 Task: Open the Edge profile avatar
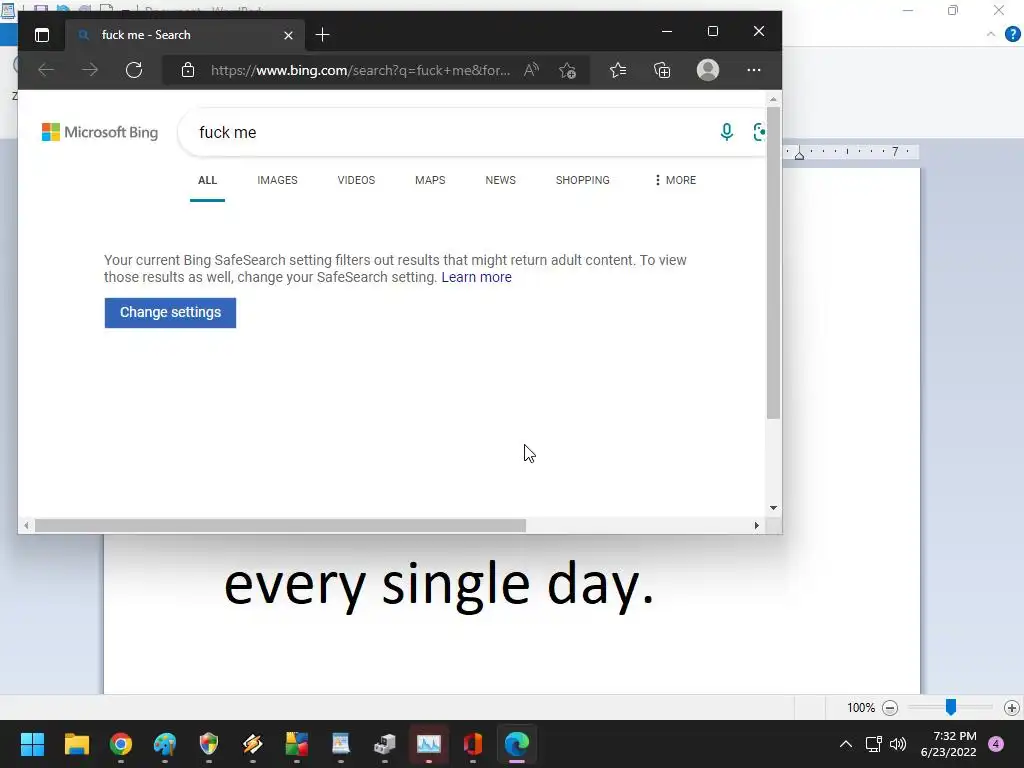click(708, 70)
